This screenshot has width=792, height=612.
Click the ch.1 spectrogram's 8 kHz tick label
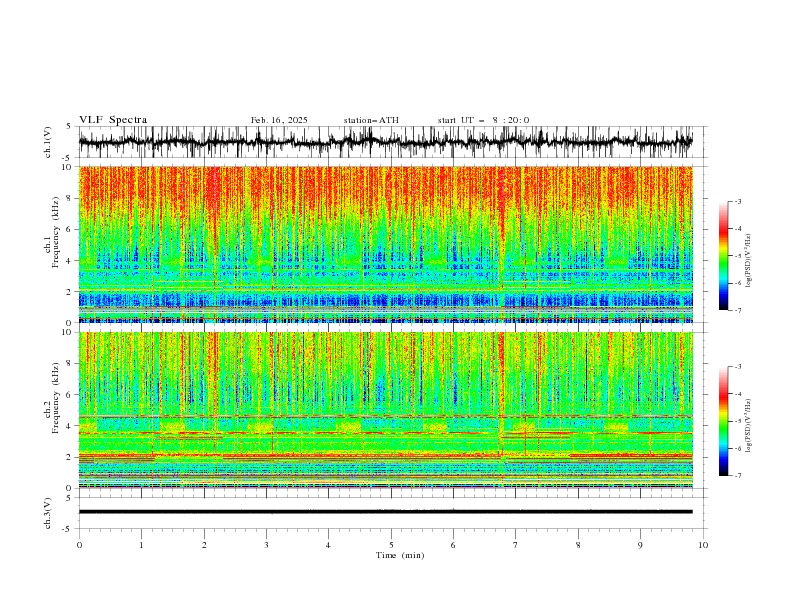point(70,198)
